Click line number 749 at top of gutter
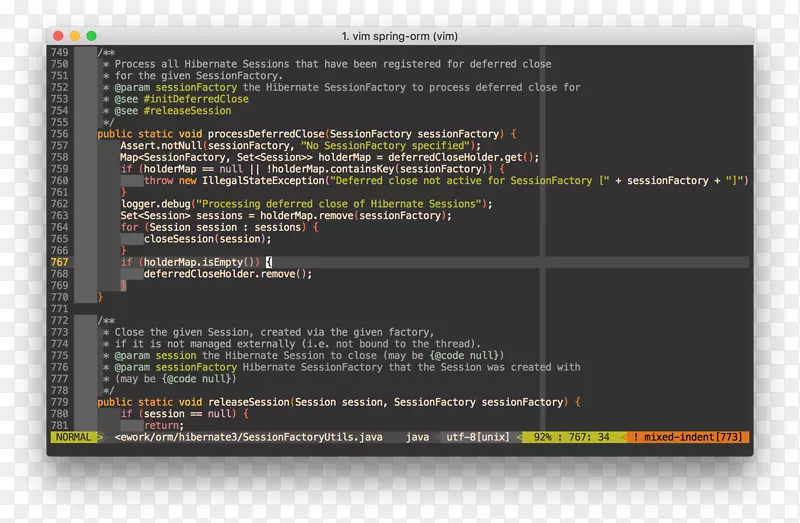This screenshot has height=523, width=800. (59, 52)
